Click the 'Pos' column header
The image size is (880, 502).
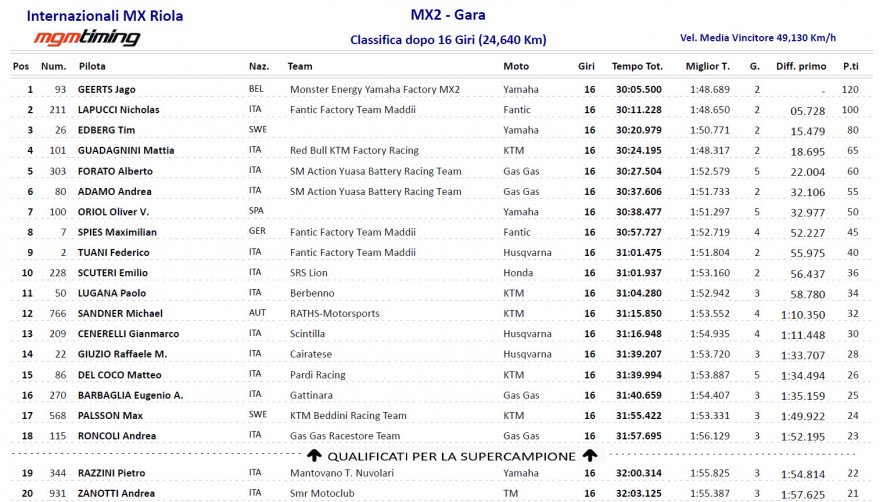coord(21,66)
